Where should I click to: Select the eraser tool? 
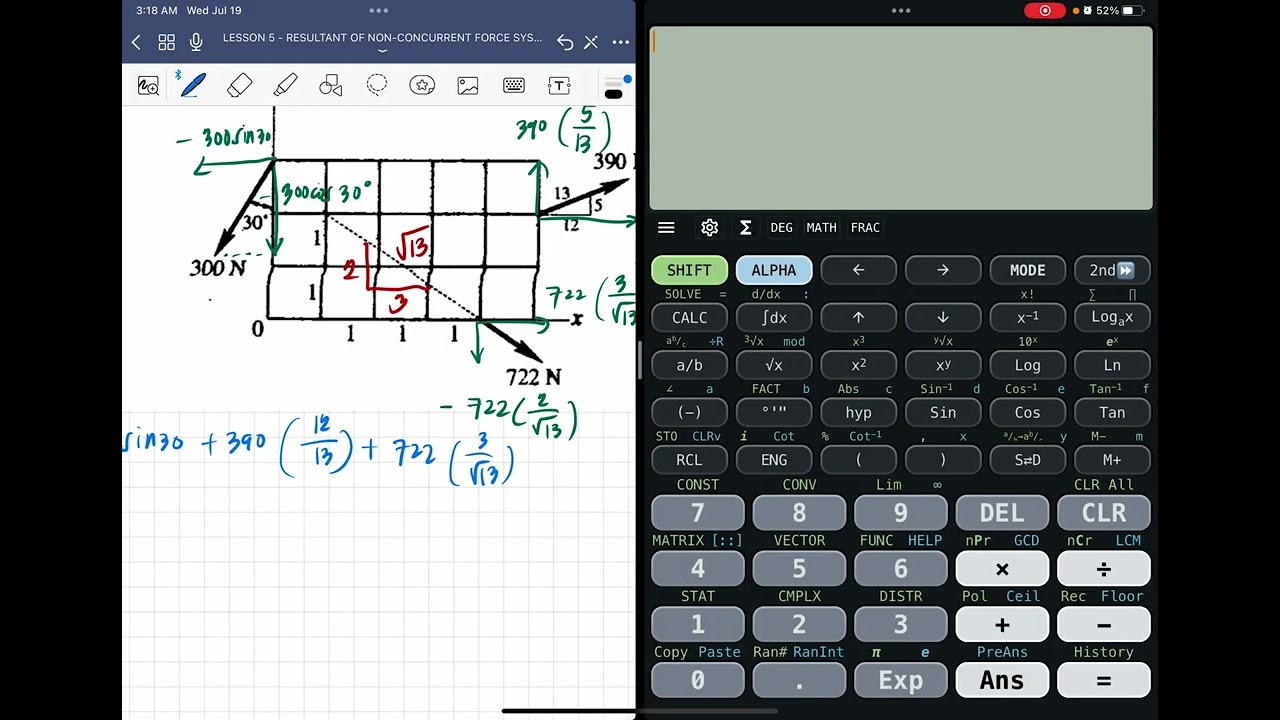(x=239, y=86)
